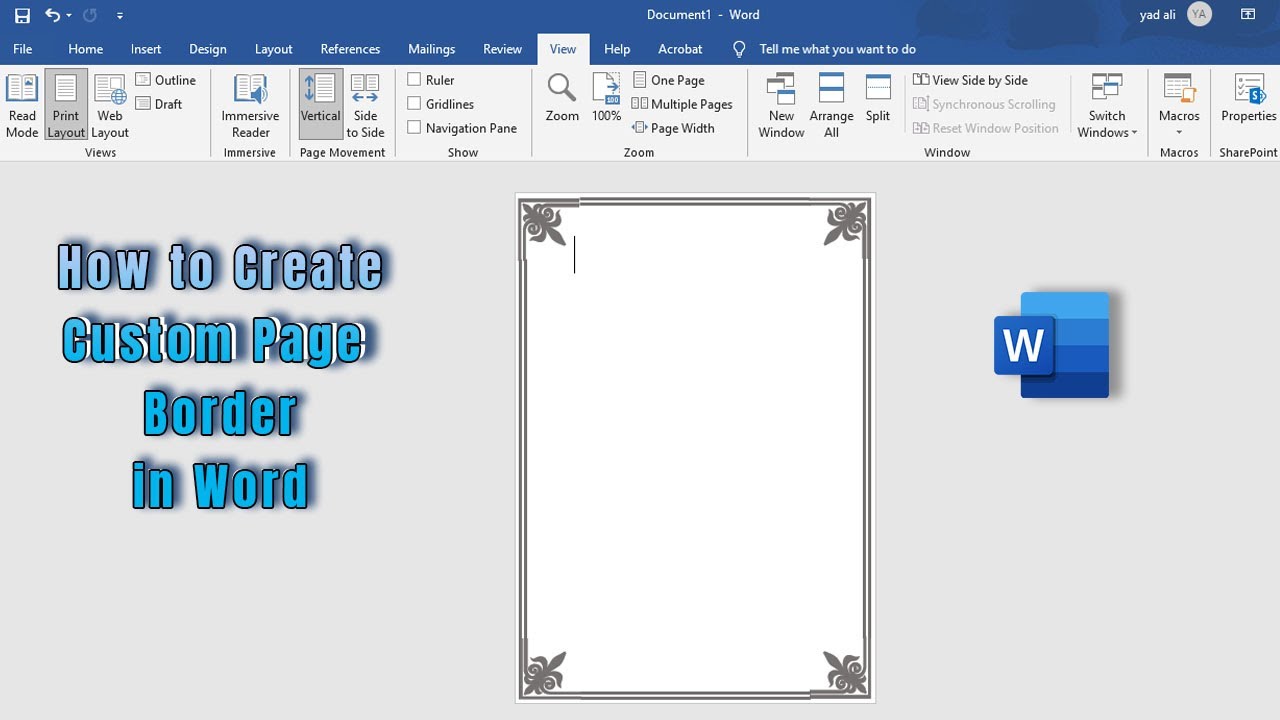1280x720 pixels.
Task: Click the YA account avatar
Action: pos(1199,14)
